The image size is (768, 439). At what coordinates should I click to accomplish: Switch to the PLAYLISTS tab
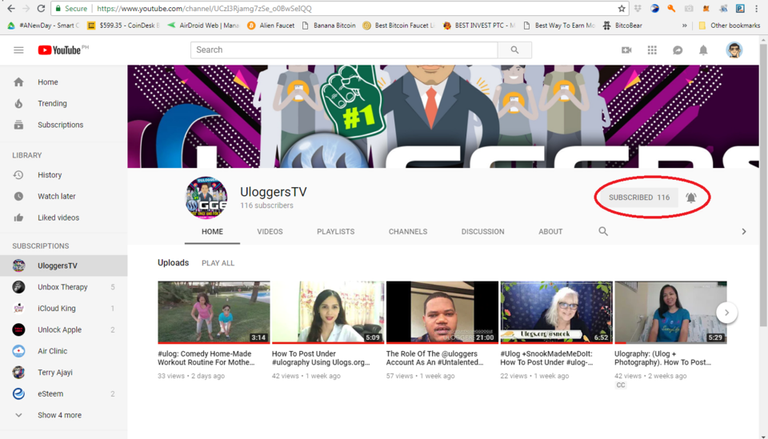click(336, 232)
